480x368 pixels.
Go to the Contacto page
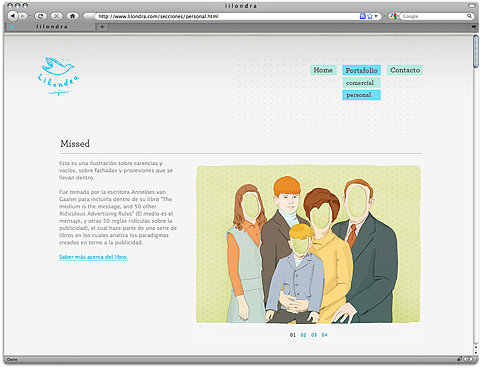pos(405,70)
